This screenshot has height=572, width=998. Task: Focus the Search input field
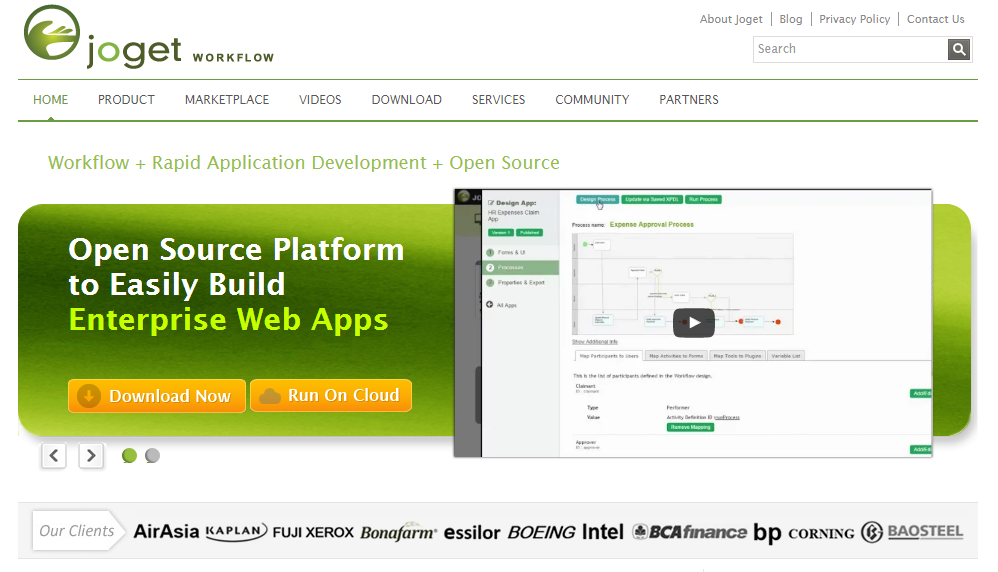point(851,49)
